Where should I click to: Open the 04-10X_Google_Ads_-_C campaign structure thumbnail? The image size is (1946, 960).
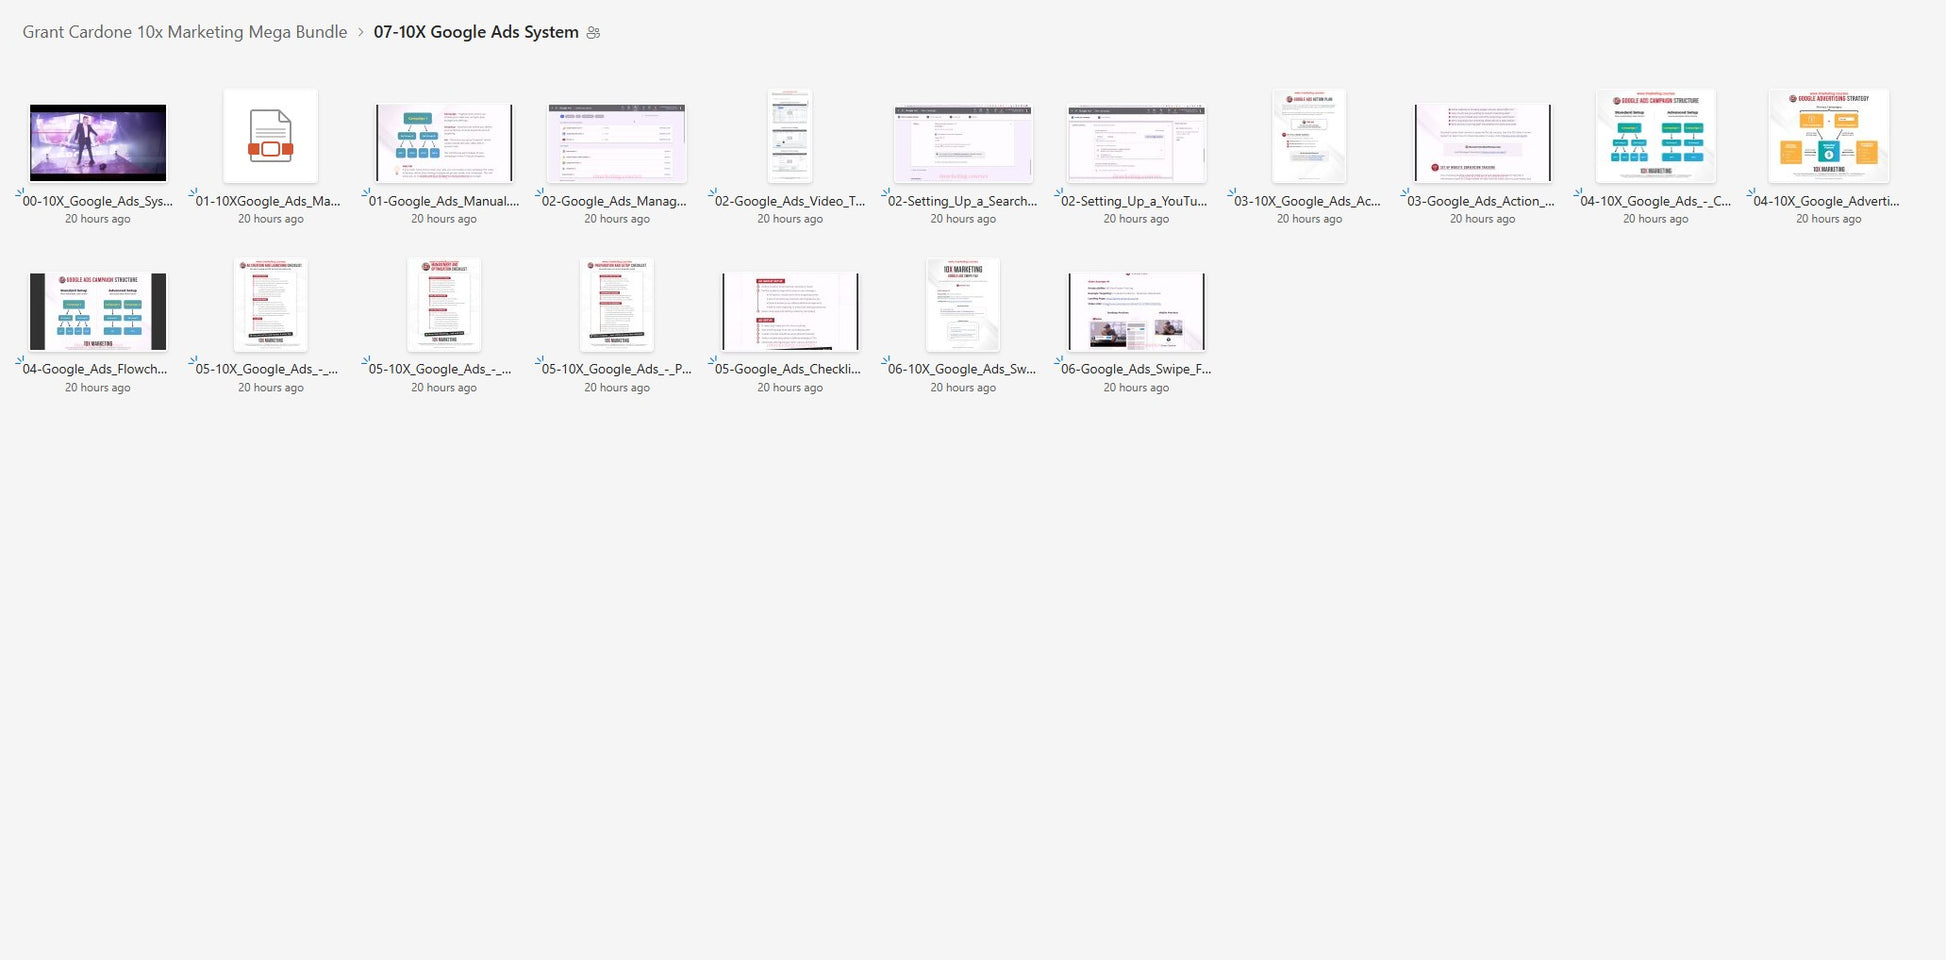click(1655, 137)
